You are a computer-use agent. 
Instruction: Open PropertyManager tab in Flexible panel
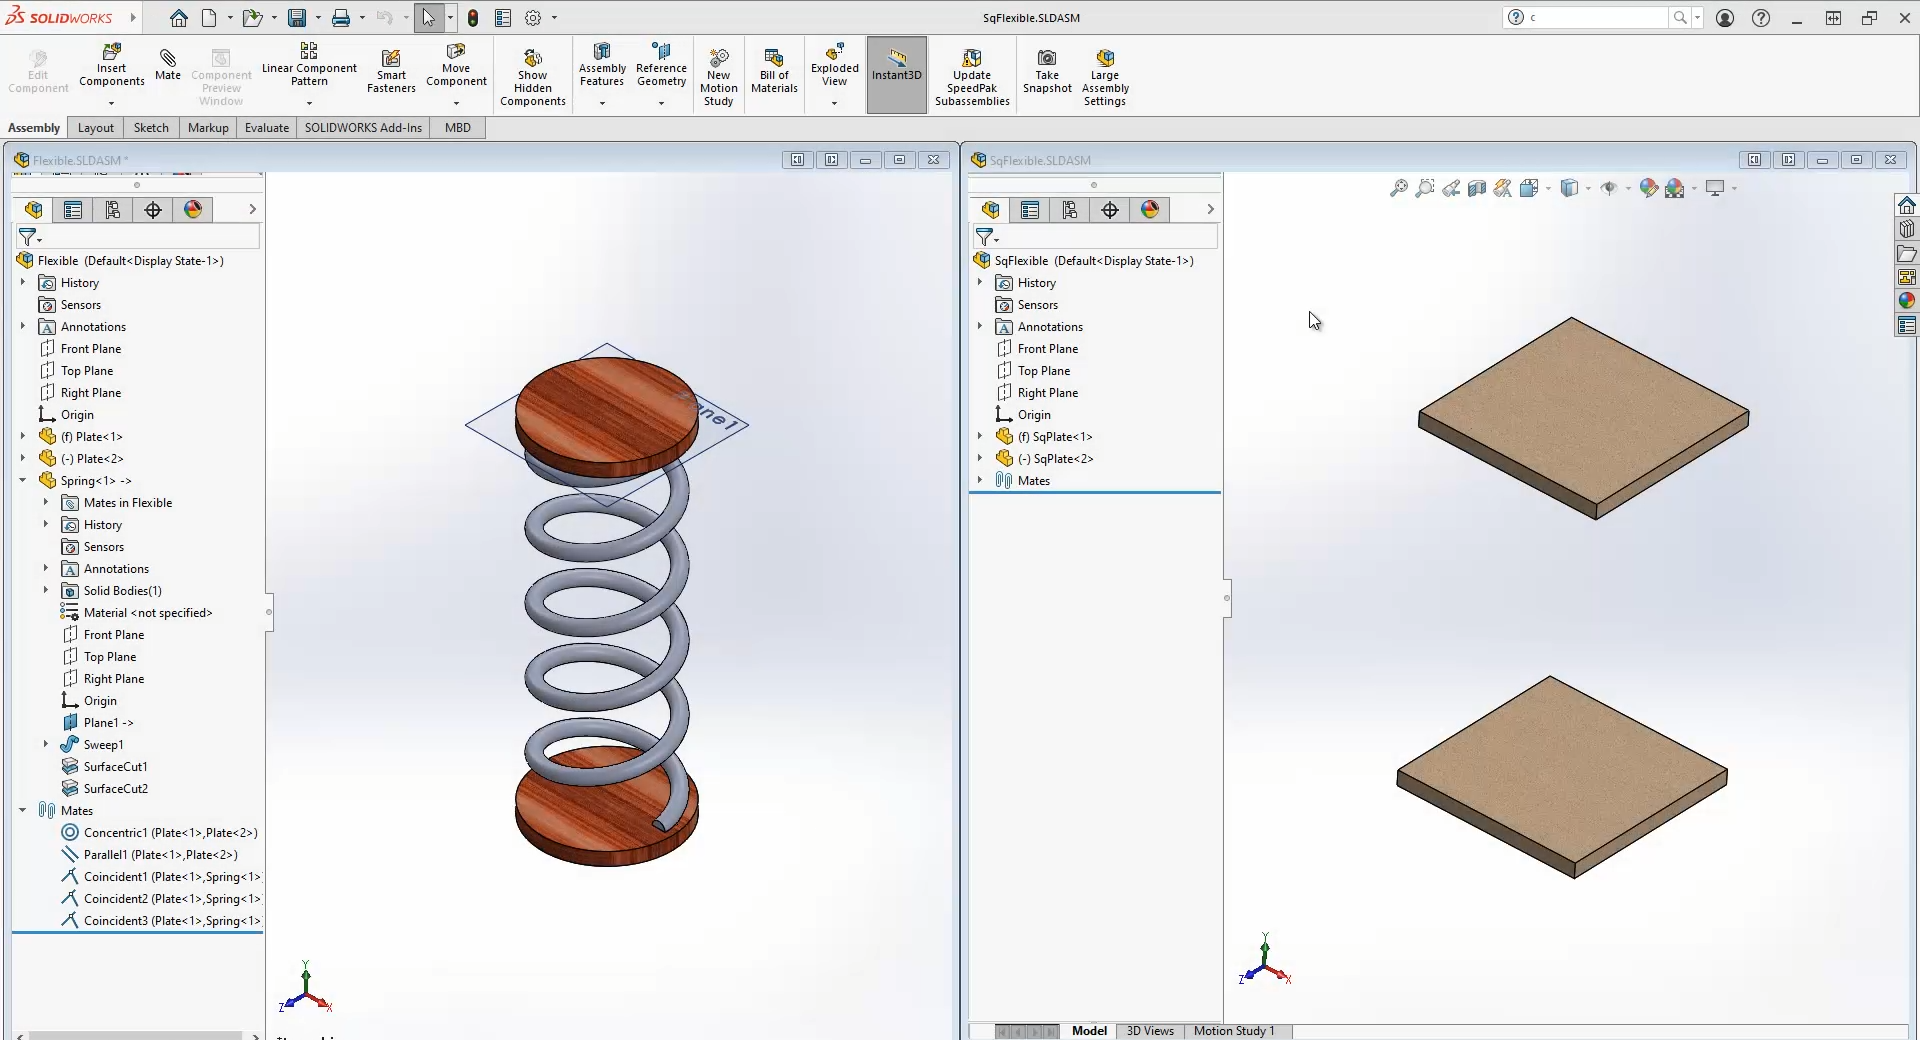click(73, 209)
